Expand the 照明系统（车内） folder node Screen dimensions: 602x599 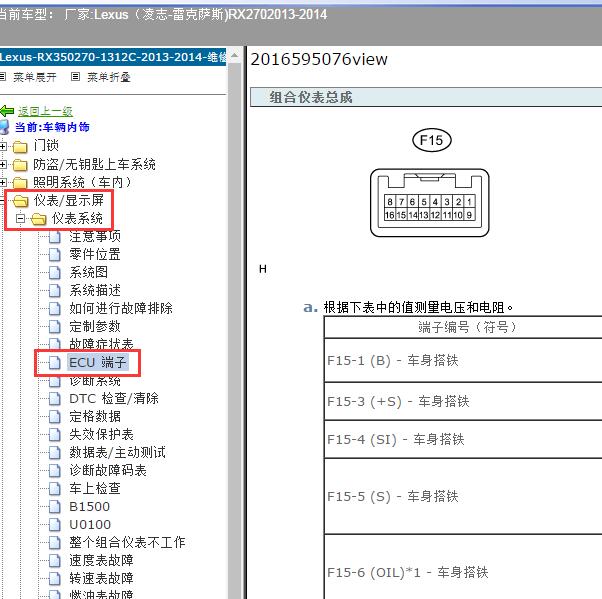[3, 182]
